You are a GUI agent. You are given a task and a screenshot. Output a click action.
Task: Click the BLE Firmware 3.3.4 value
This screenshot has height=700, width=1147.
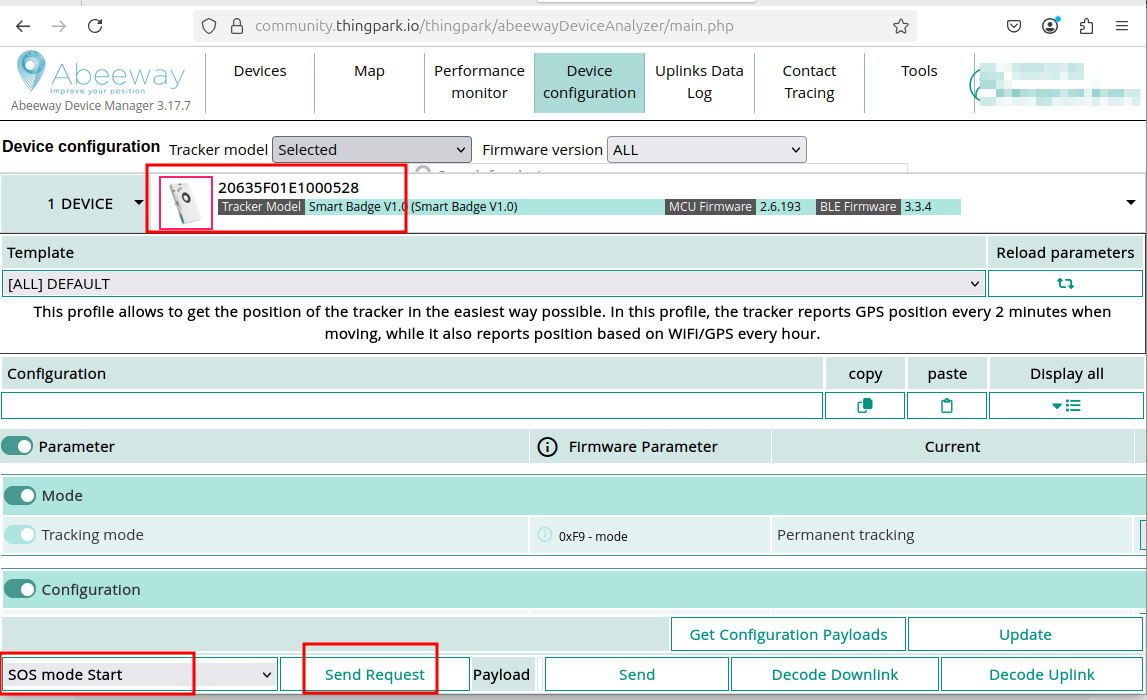[x=918, y=207]
